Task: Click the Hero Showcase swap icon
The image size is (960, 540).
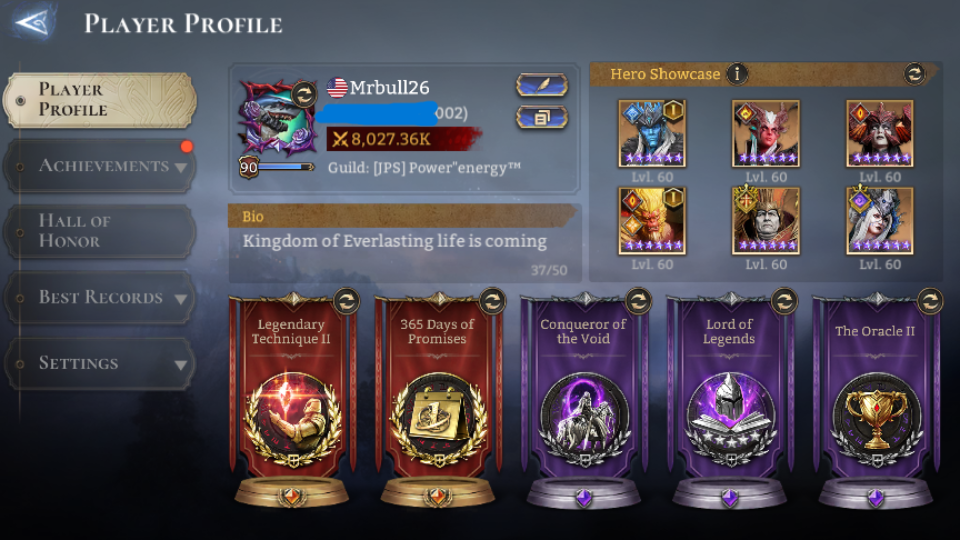Action: pos(915,74)
